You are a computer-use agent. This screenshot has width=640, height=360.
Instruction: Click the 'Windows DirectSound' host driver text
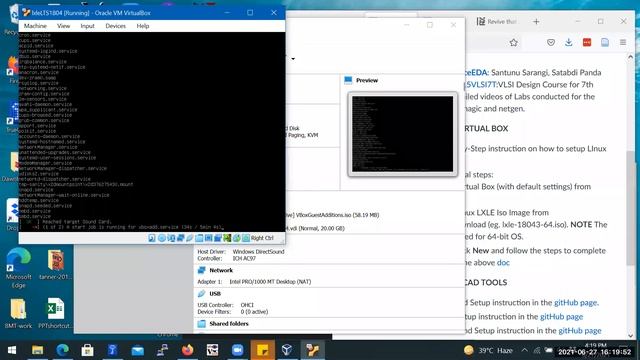click(x=258, y=252)
